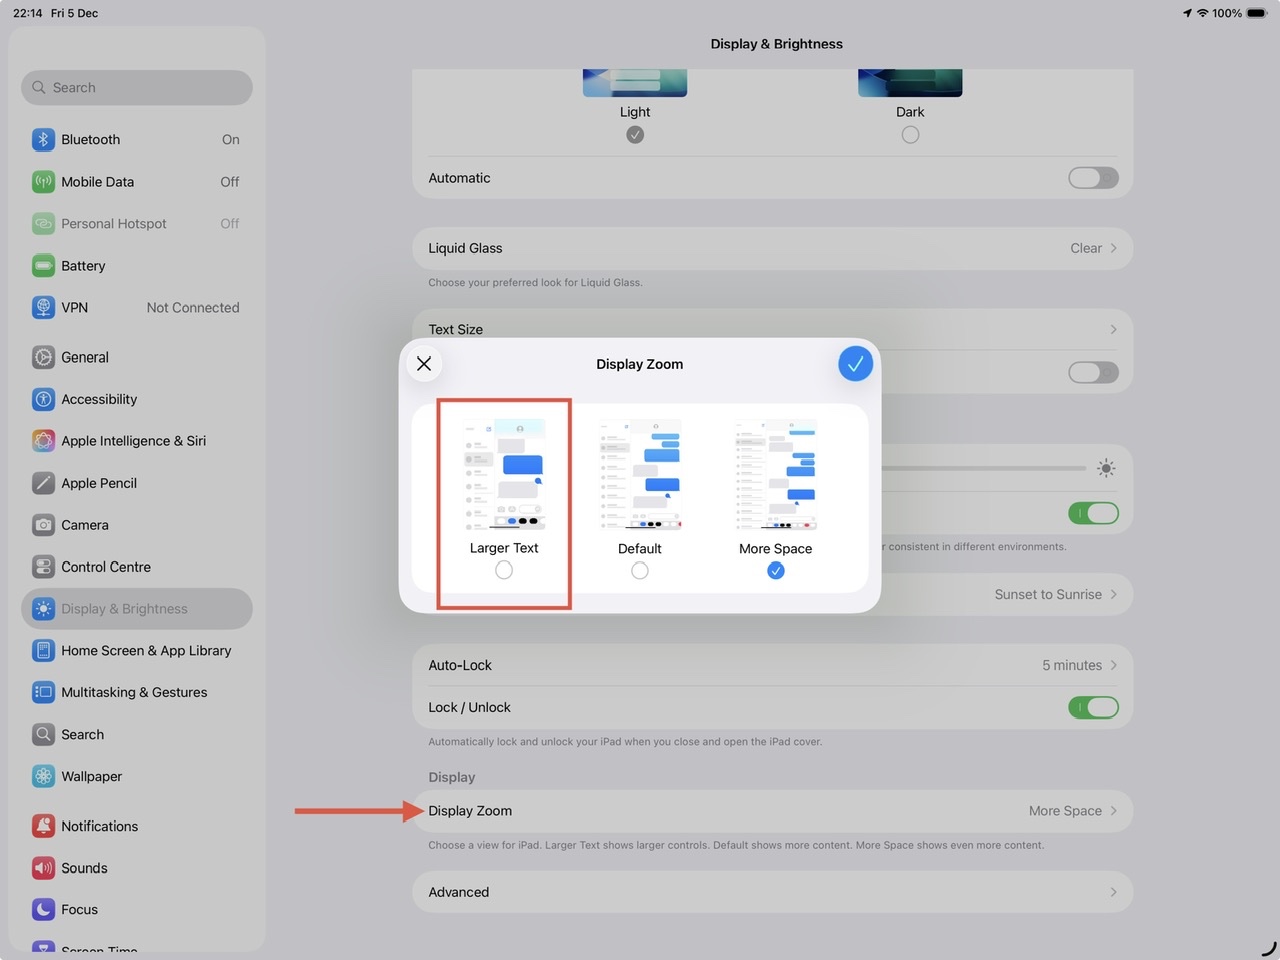
Task: Go to Wallpaper settings
Action: coord(137,776)
